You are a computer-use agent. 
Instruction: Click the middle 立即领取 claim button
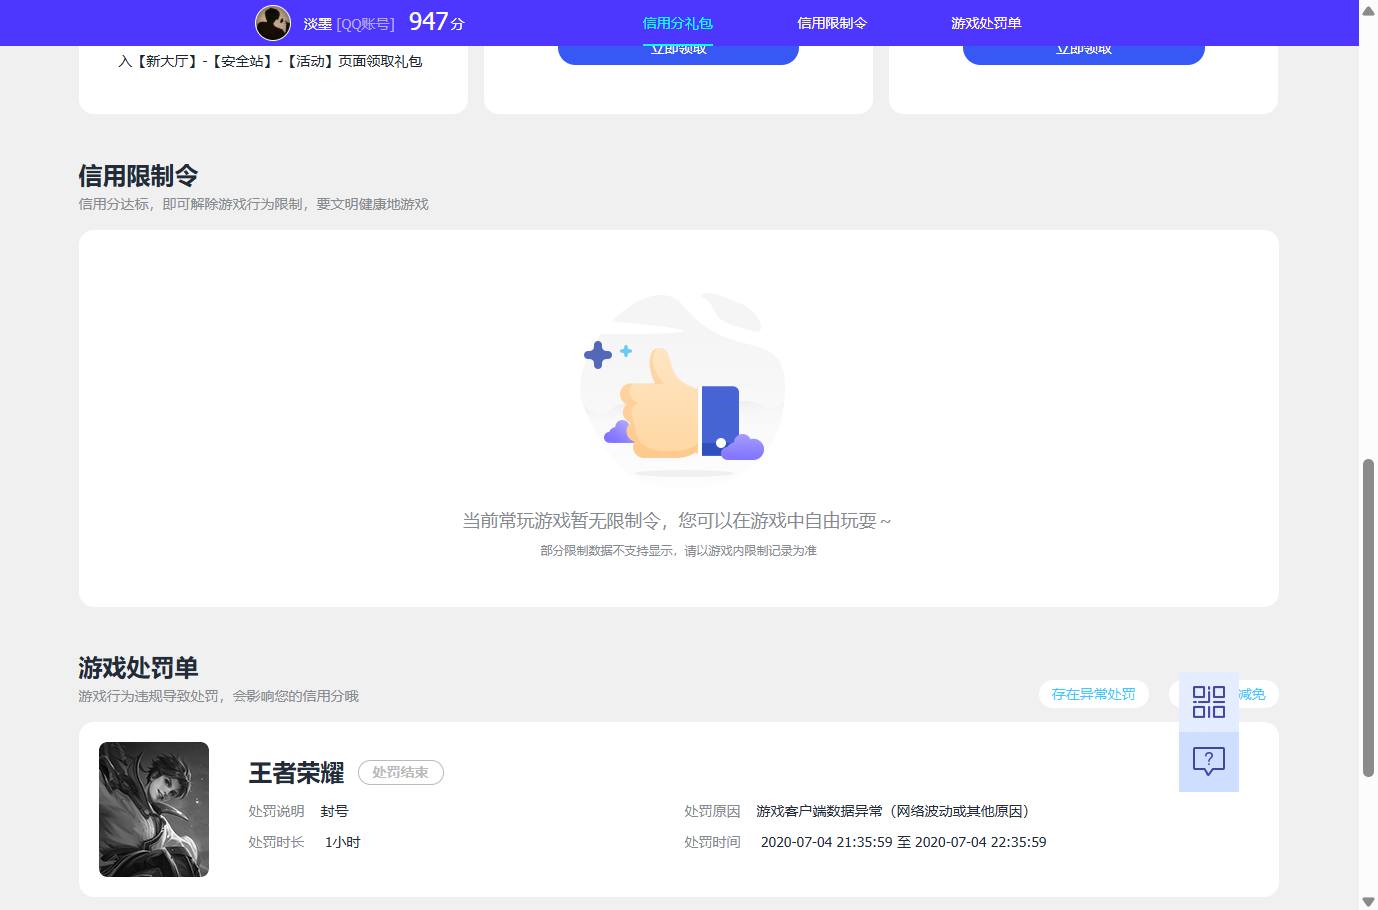(678, 48)
